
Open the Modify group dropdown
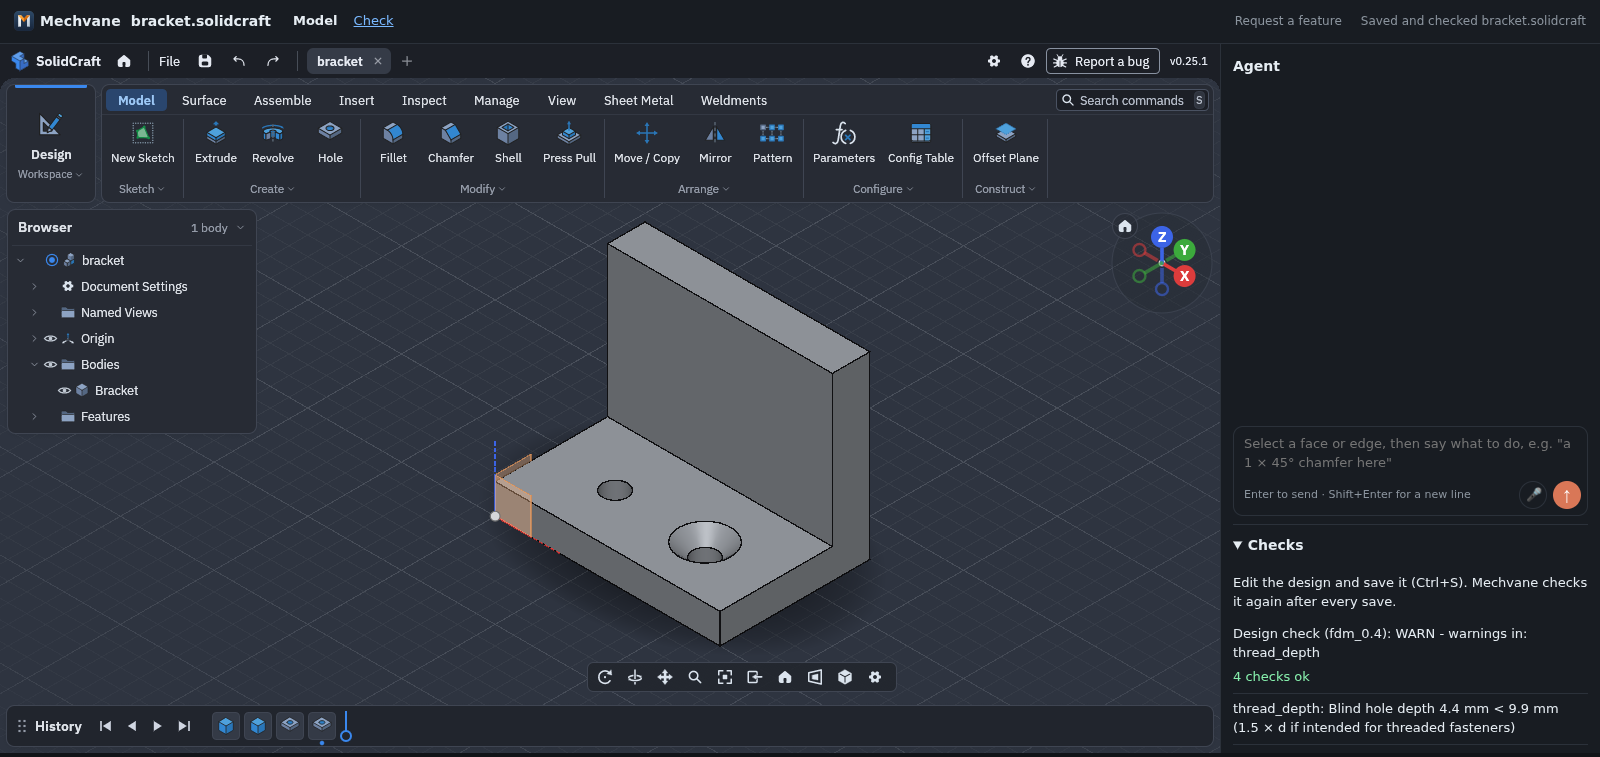(x=483, y=189)
